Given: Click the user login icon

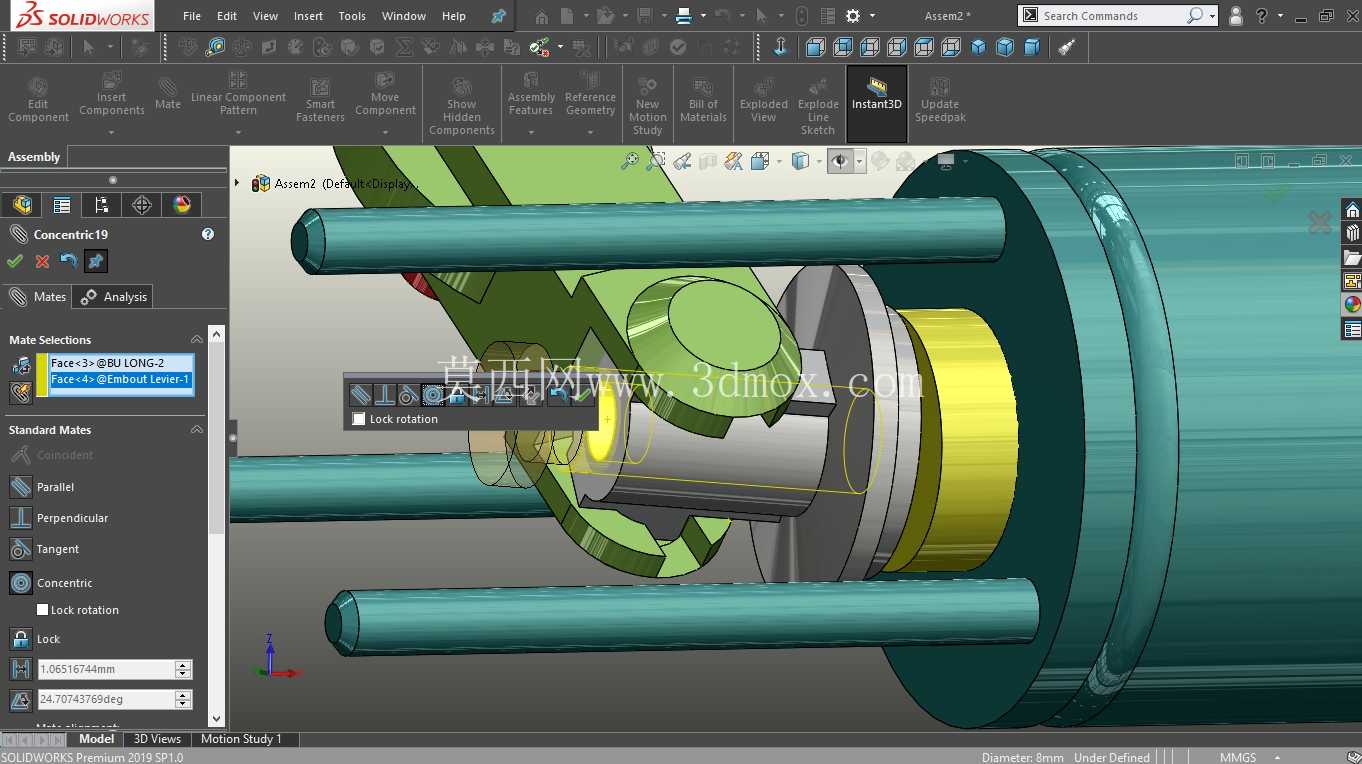Looking at the screenshot, I should coord(1236,16).
